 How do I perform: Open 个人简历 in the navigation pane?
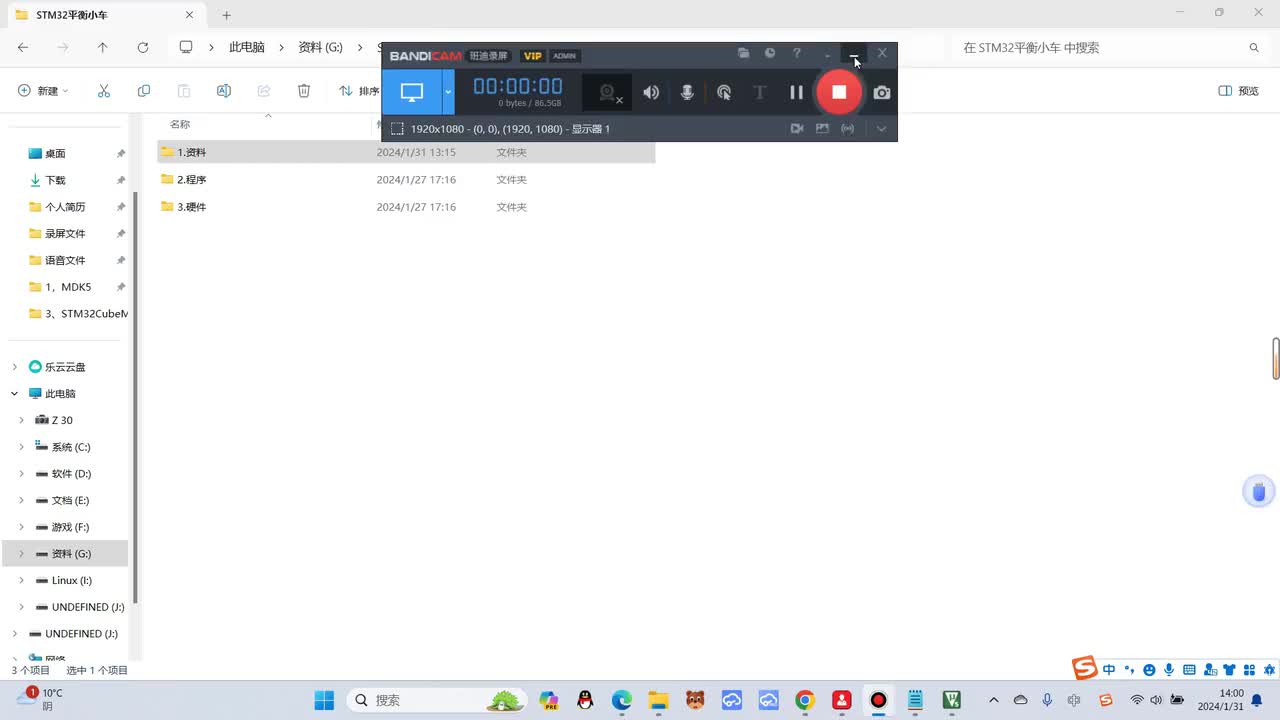[65, 207]
